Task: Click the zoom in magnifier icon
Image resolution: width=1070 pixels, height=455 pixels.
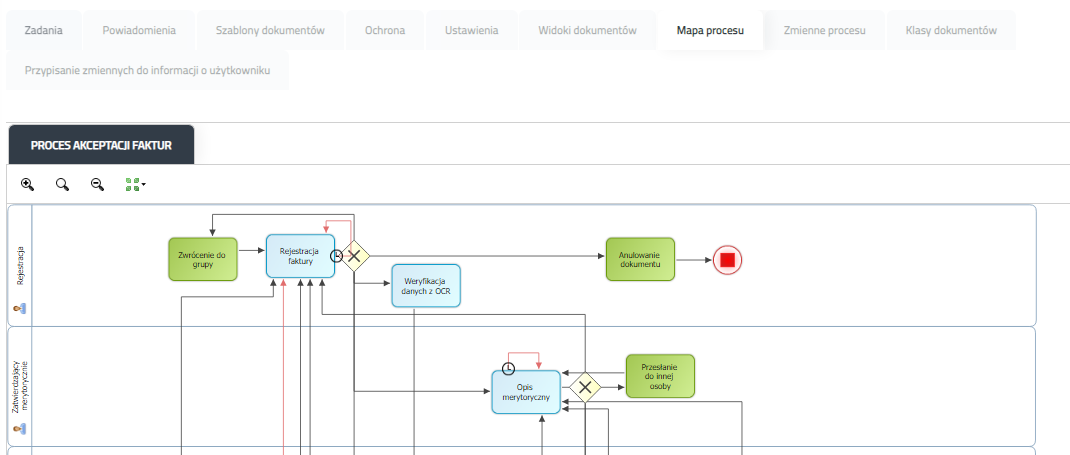Action: click(27, 184)
